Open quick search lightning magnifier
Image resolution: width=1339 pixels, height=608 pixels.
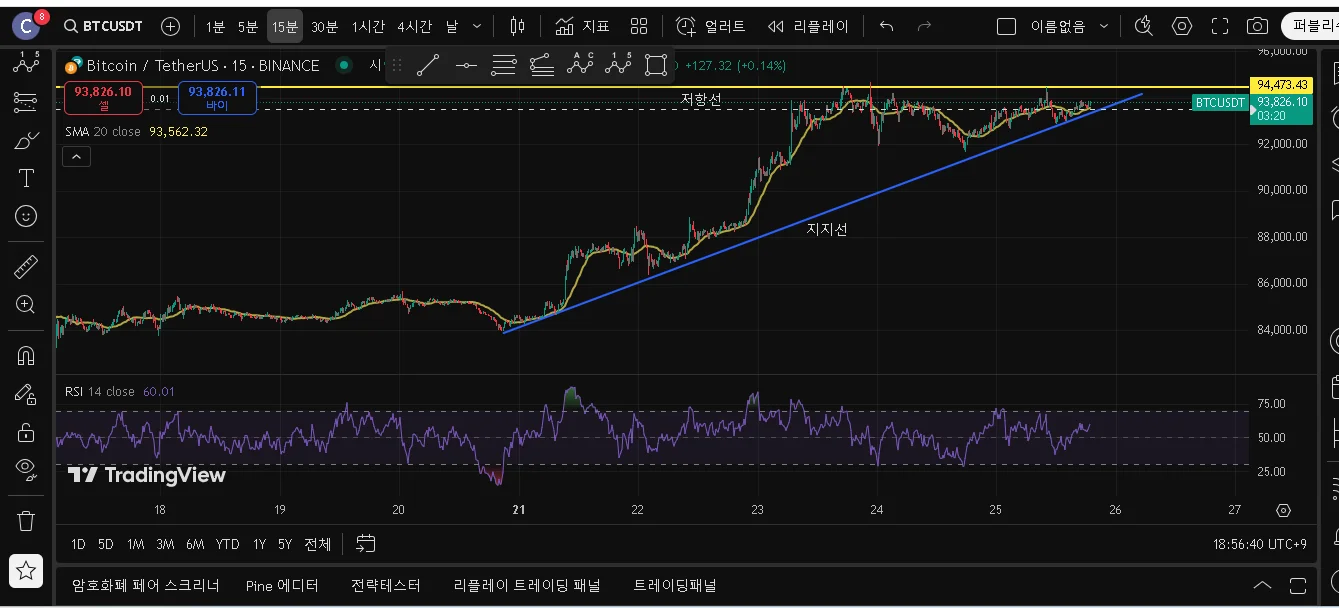1144,26
